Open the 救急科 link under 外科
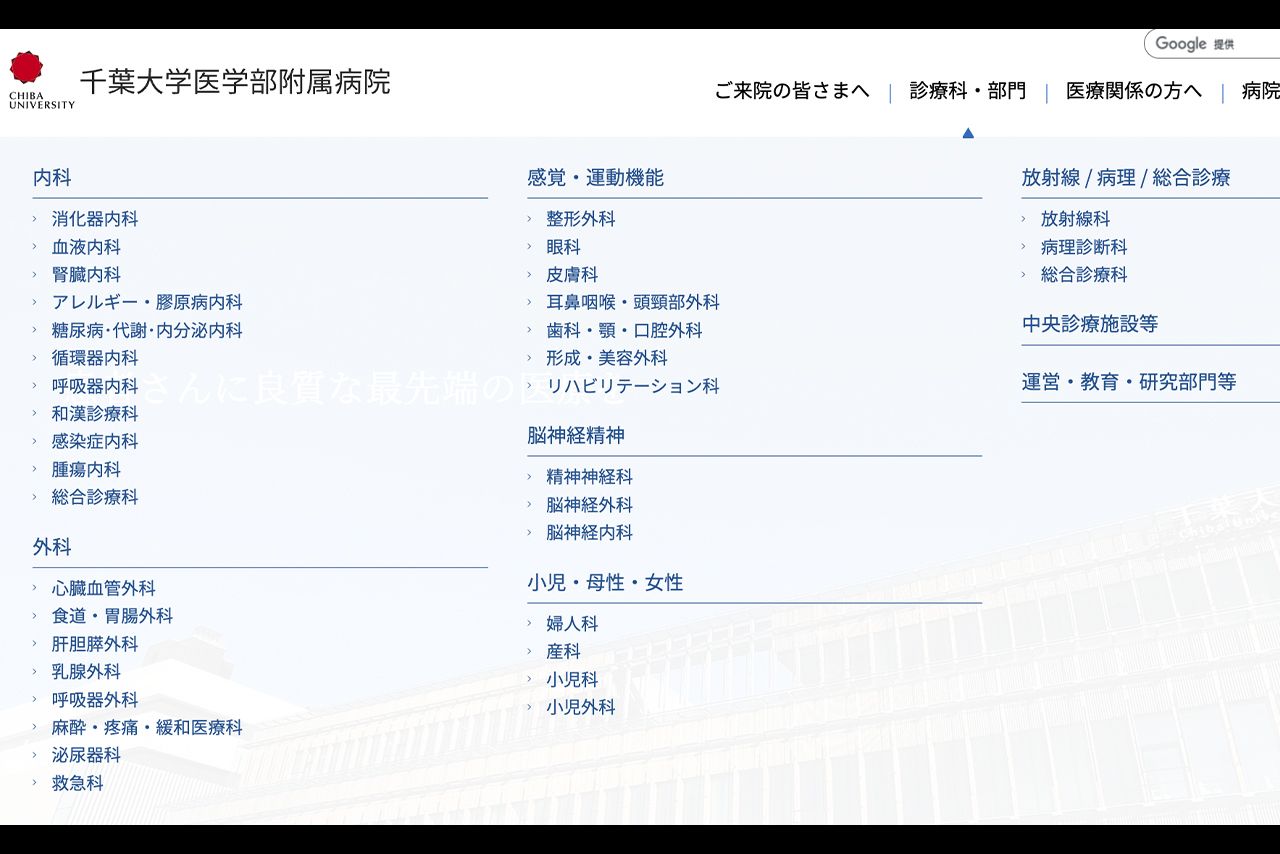The image size is (1280, 854). point(78,784)
